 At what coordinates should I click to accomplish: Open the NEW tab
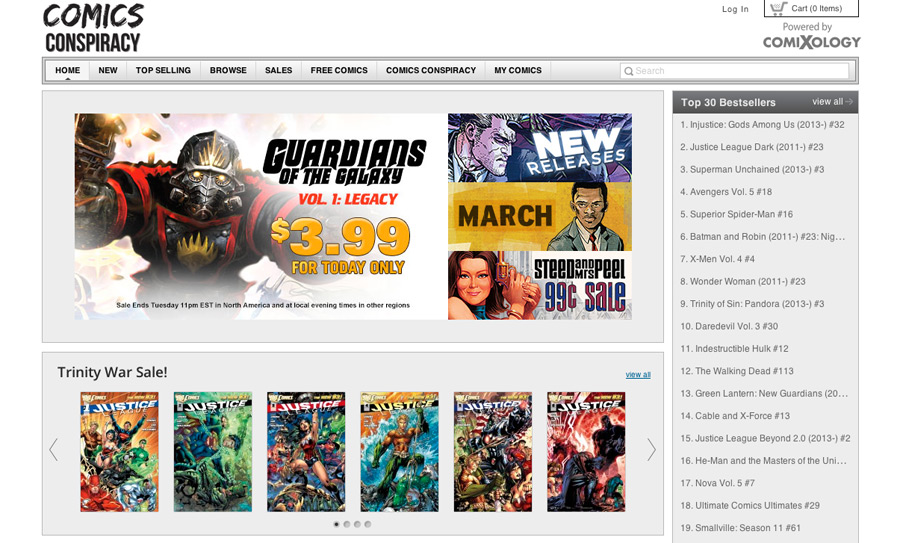coord(108,71)
